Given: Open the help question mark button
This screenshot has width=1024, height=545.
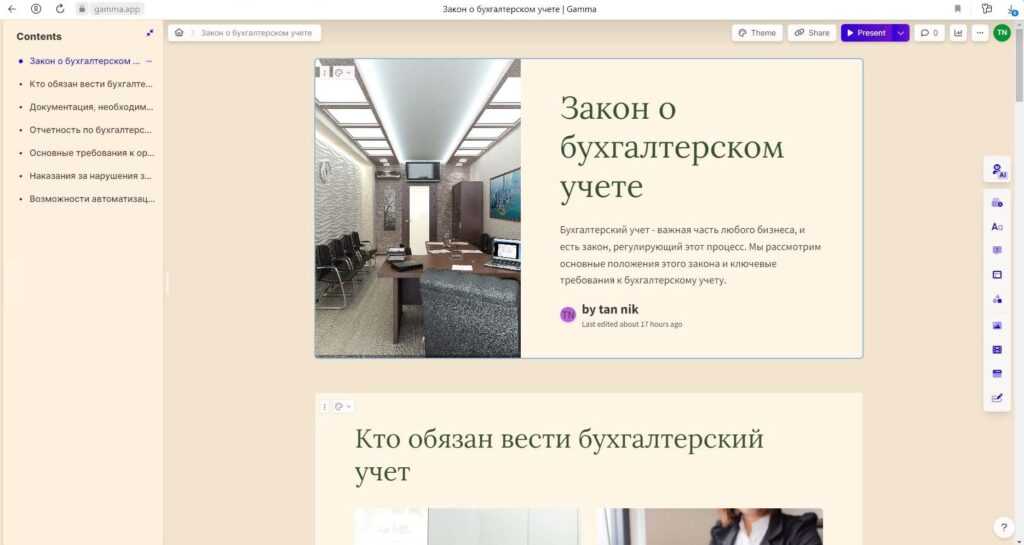Looking at the screenshot, I should (x=1004, y=527).
